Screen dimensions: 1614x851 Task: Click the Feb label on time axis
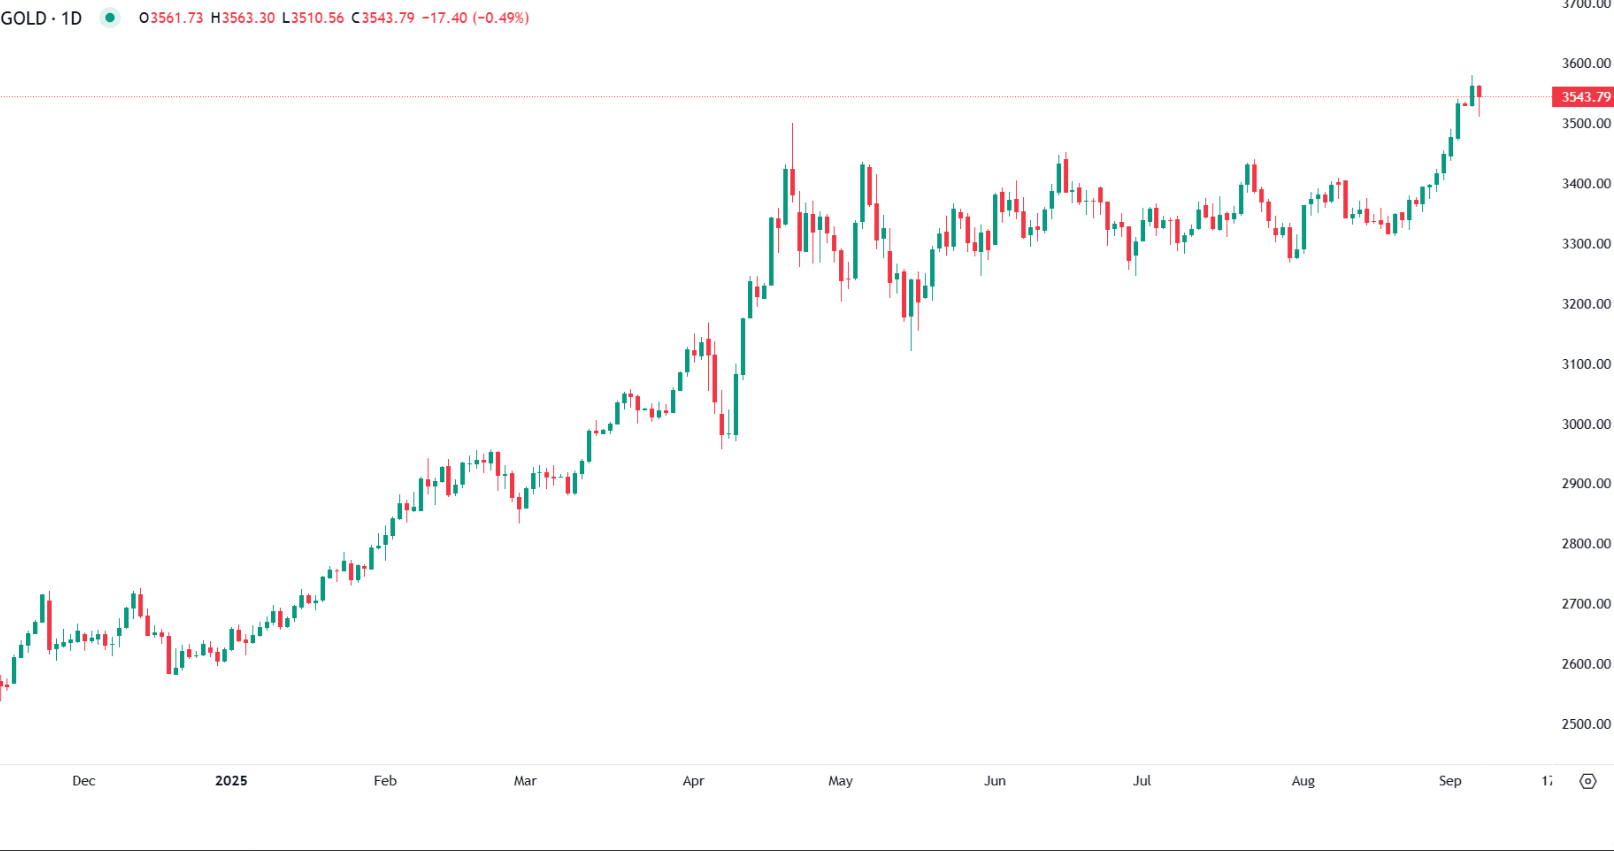pyautogui.click(x=385, y=781)
